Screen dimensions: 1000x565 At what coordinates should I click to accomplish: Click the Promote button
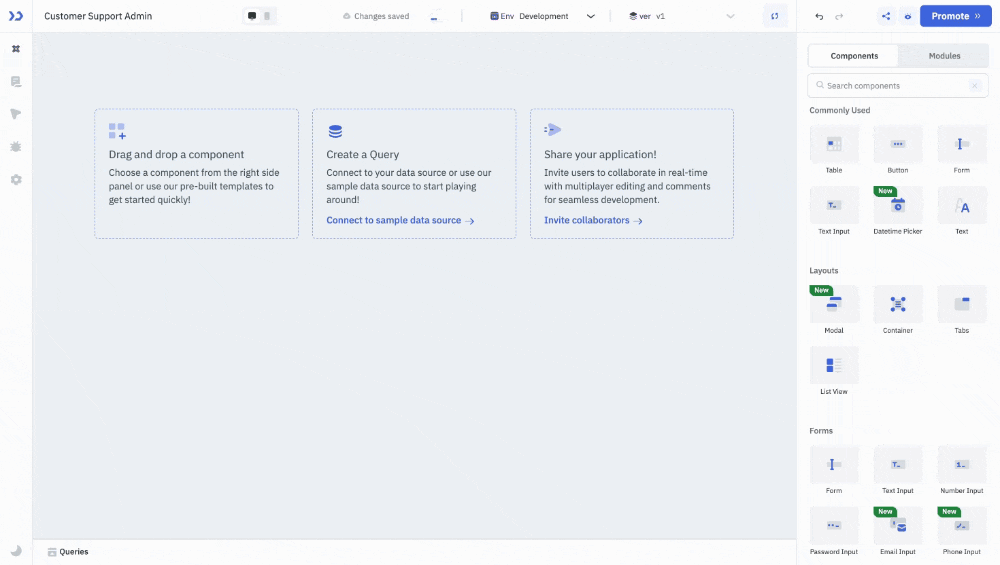coord(955,16)
